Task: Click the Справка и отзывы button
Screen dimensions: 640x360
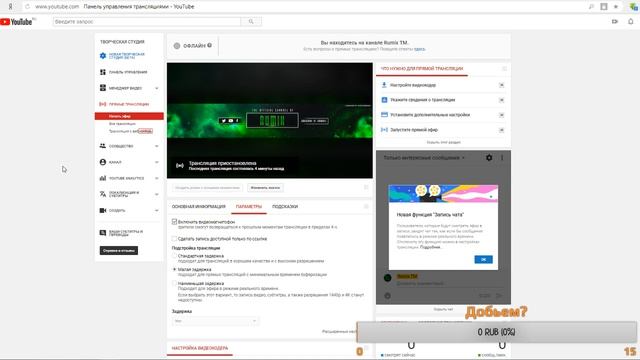Action: [118, 250]
